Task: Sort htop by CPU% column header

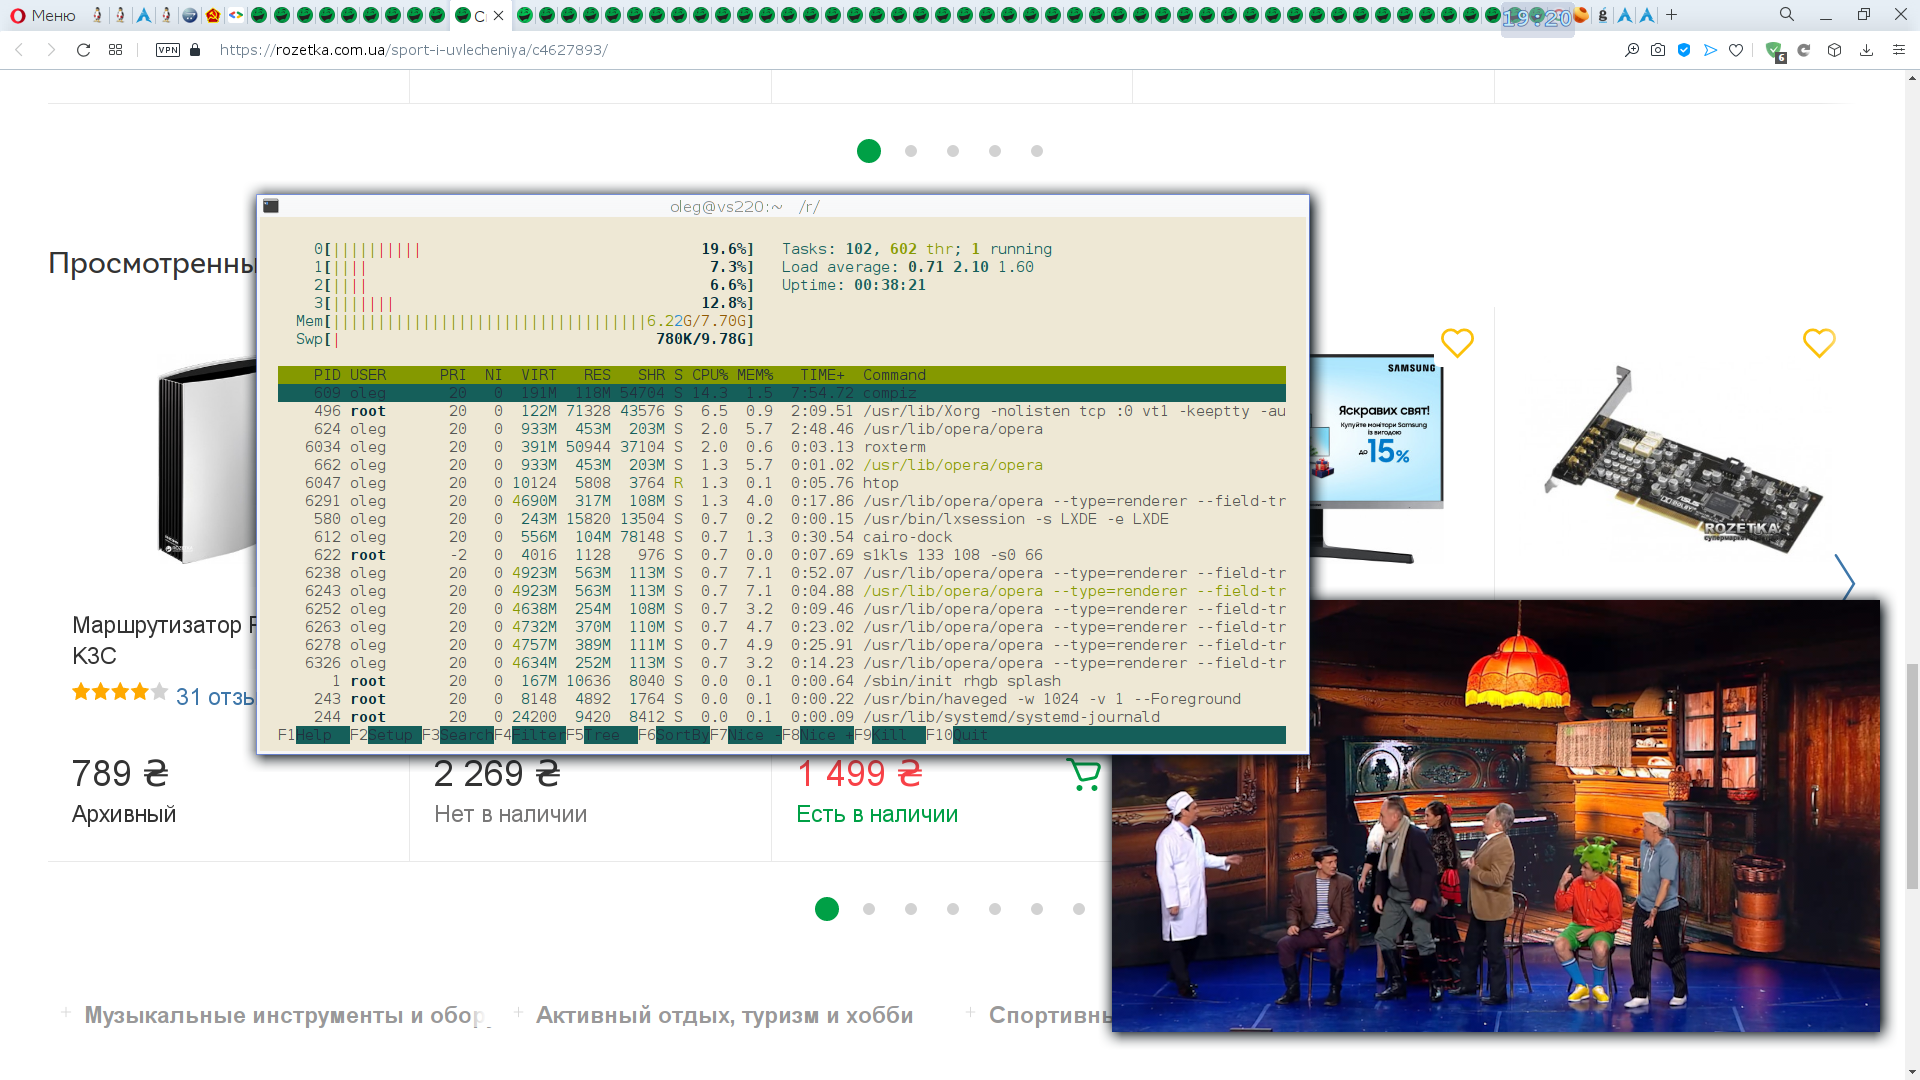Action: (x=710, y=375)
